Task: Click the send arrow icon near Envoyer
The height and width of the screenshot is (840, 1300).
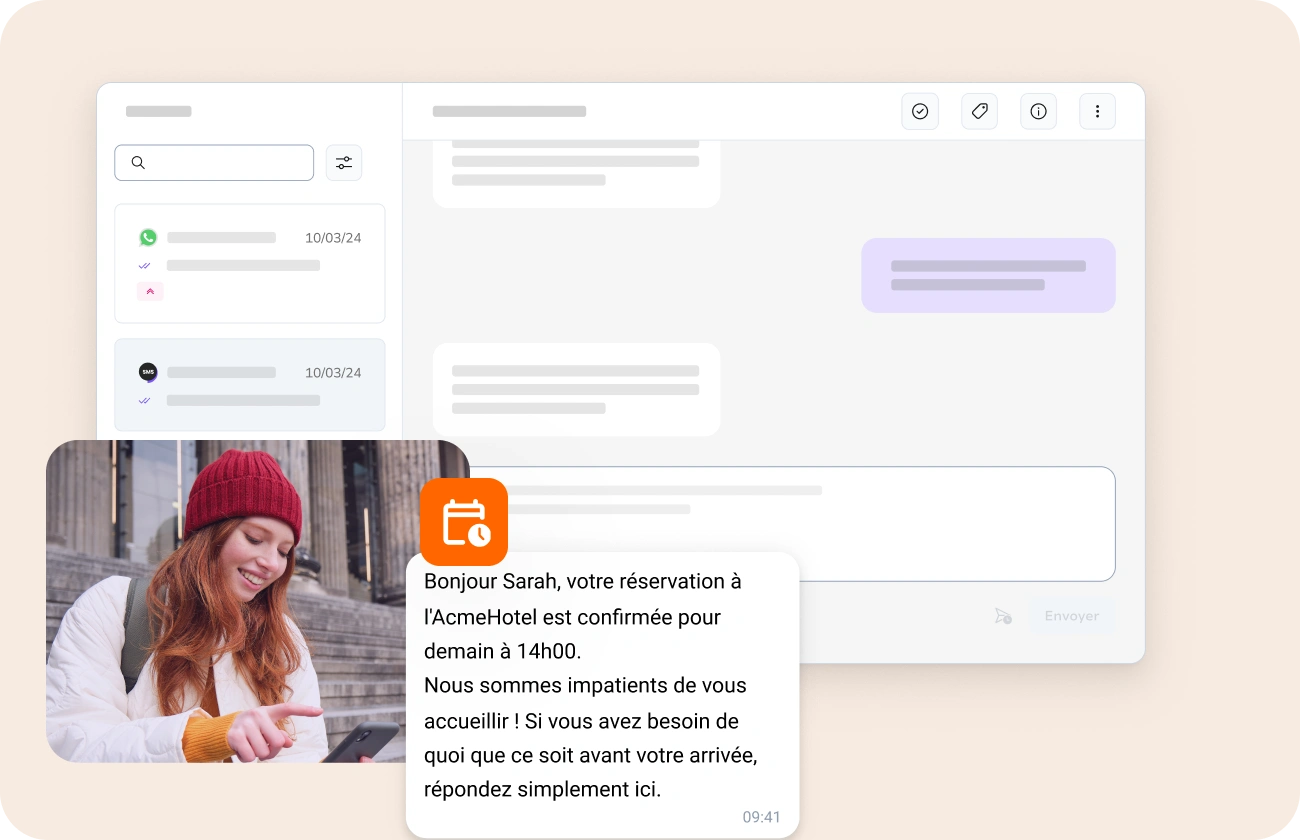Action: click(1003, 616)
